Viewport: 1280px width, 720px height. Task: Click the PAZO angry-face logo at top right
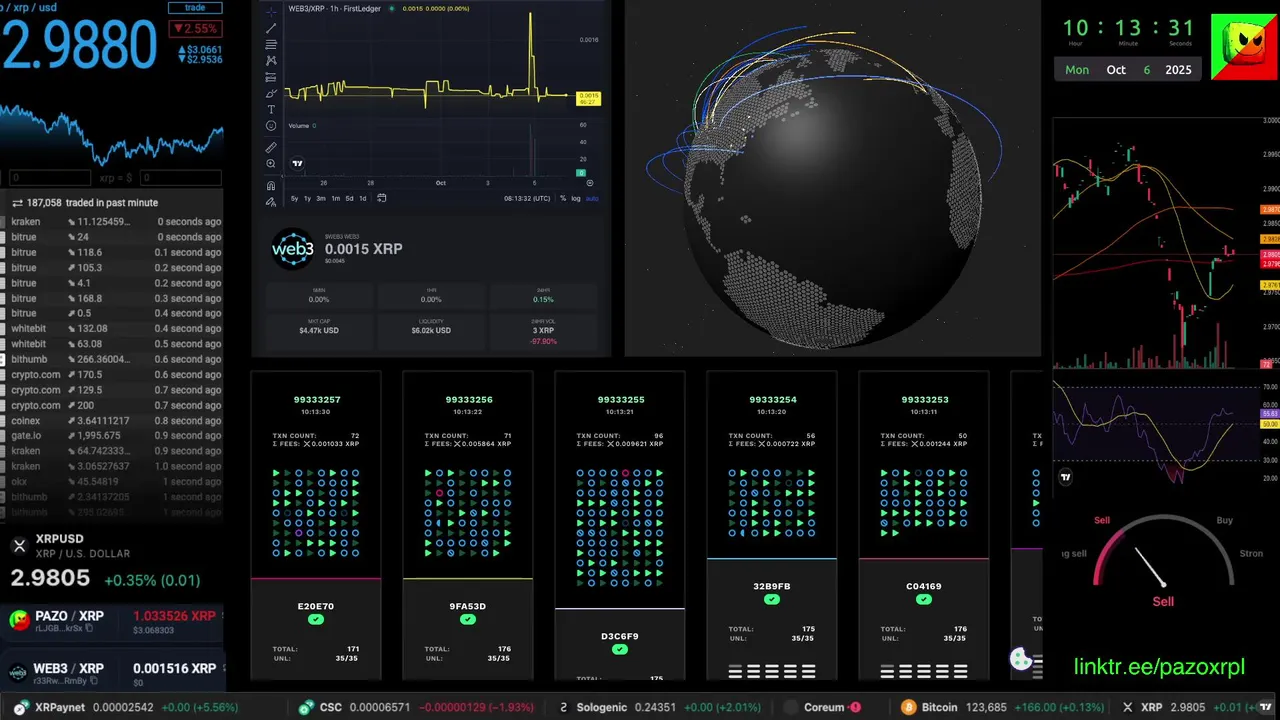click(x=1245, y=47)
